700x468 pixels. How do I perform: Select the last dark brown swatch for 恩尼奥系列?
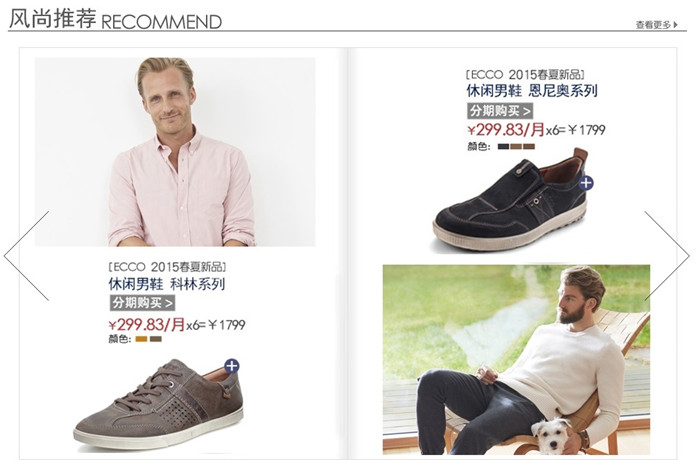coord(529,146)
